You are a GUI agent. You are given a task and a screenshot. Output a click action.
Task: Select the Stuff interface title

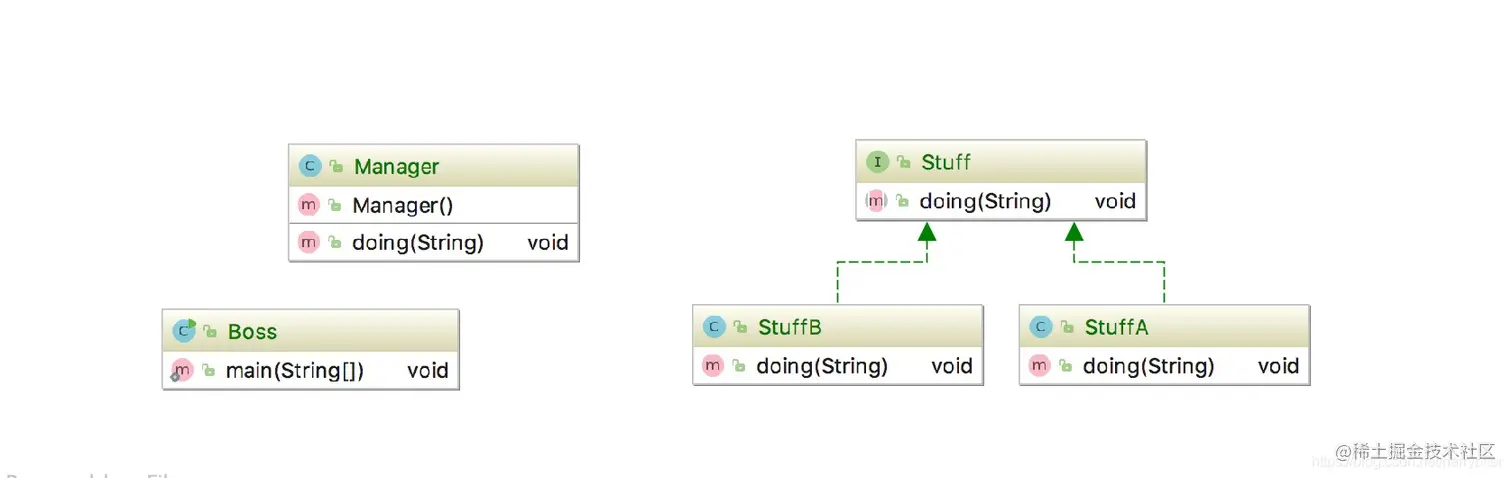point(946,162)
